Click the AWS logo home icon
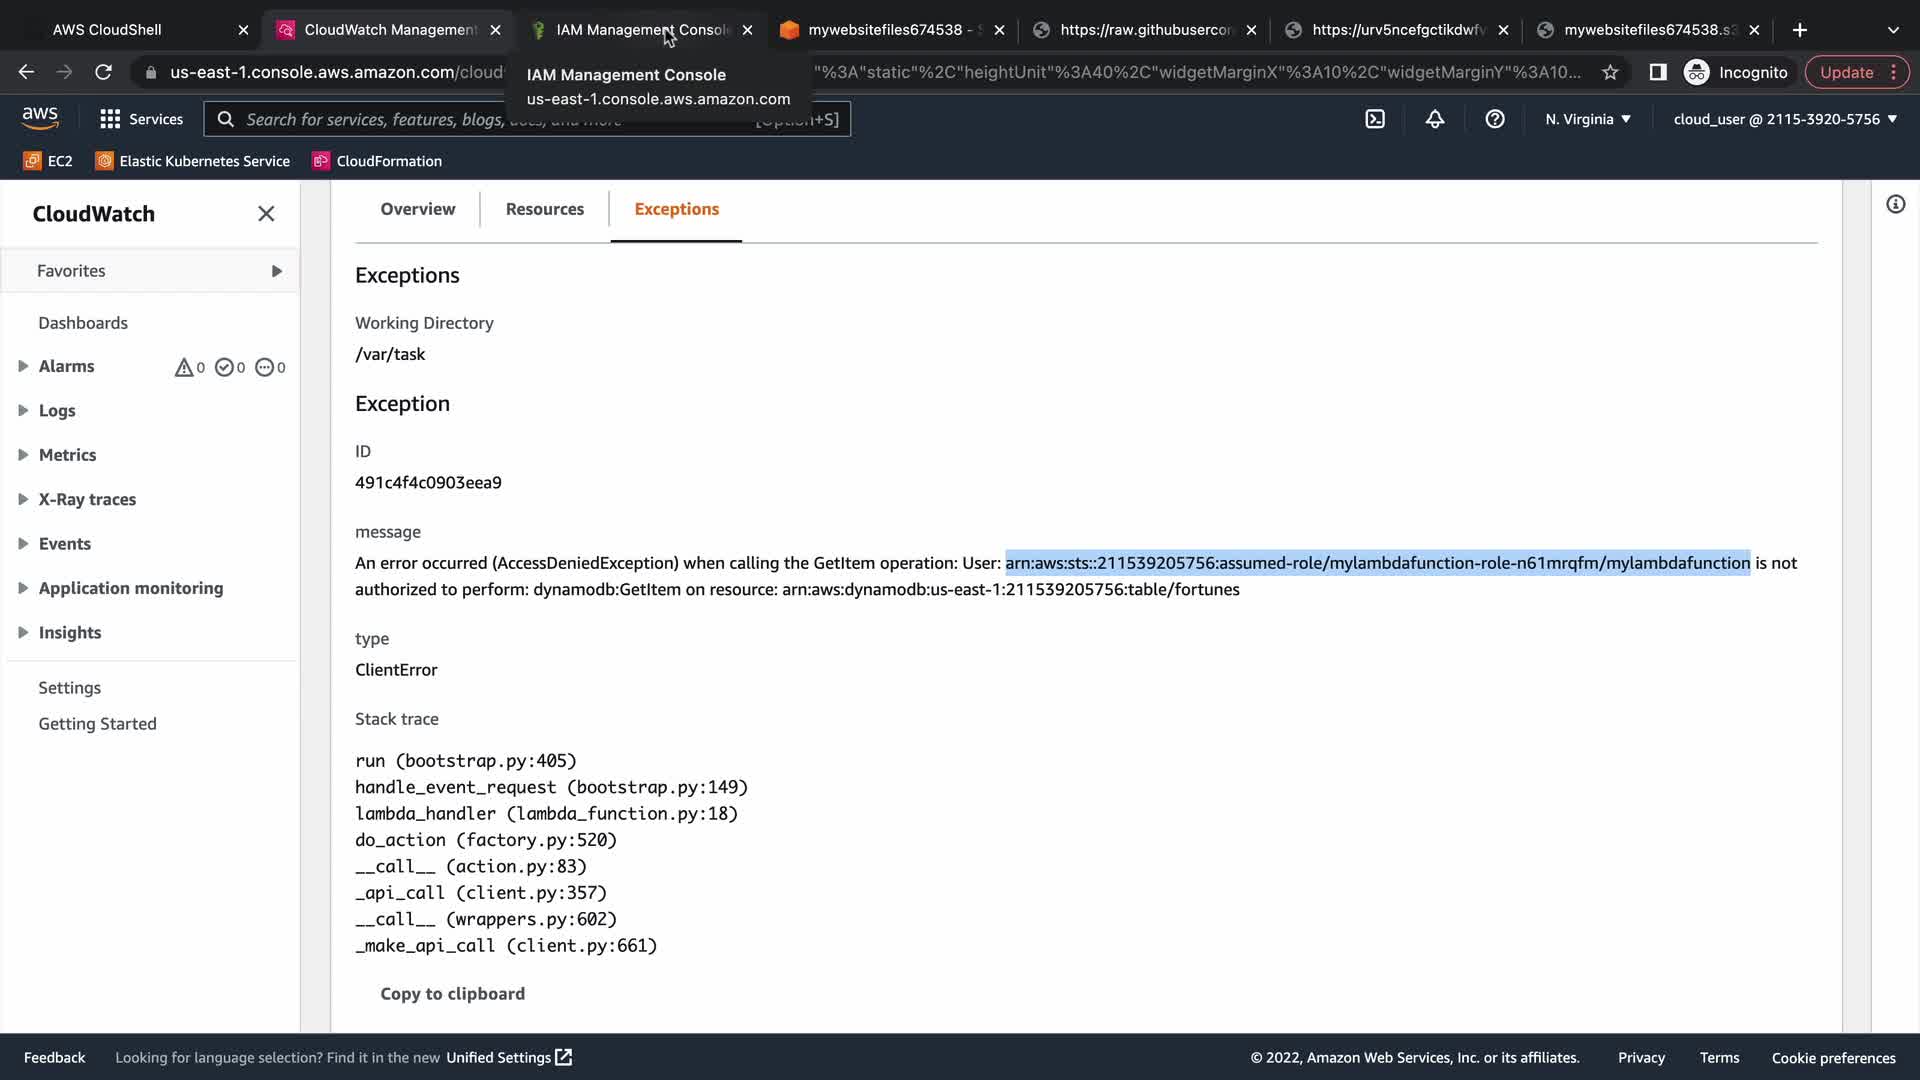The width and height of the screenshot is (1920, 1080). point(40,118)
